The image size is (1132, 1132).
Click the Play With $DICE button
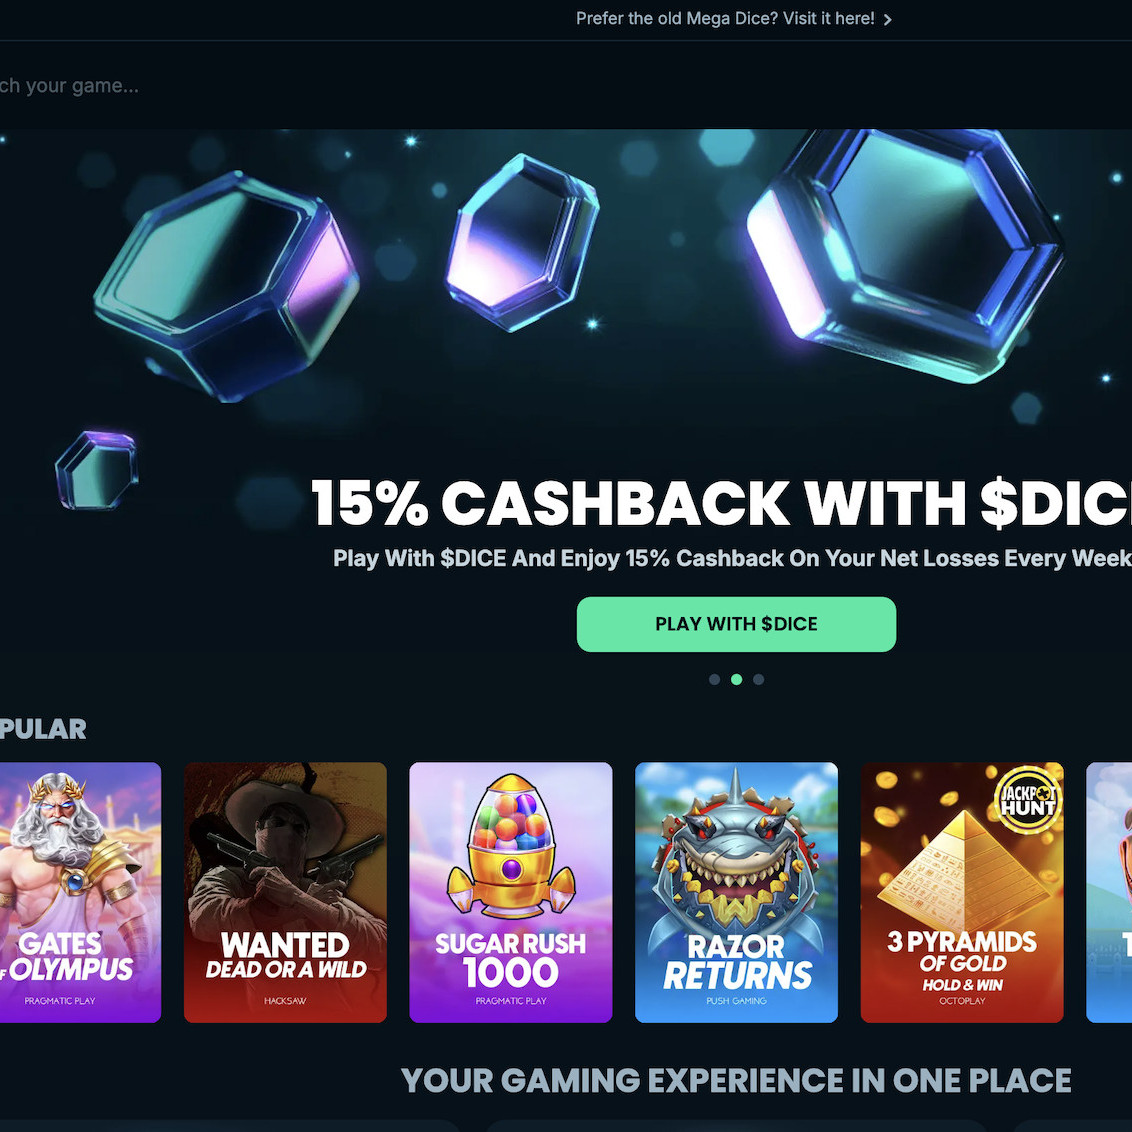pyautogui.click(x=736, y=624)
